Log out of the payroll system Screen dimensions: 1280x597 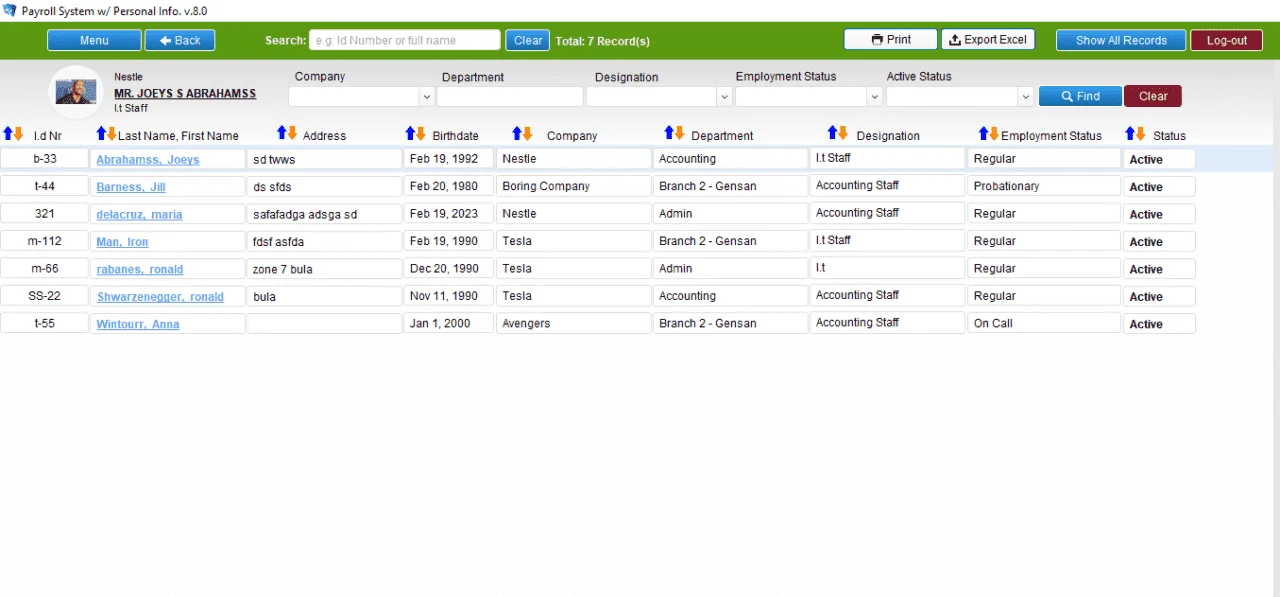1226,40
